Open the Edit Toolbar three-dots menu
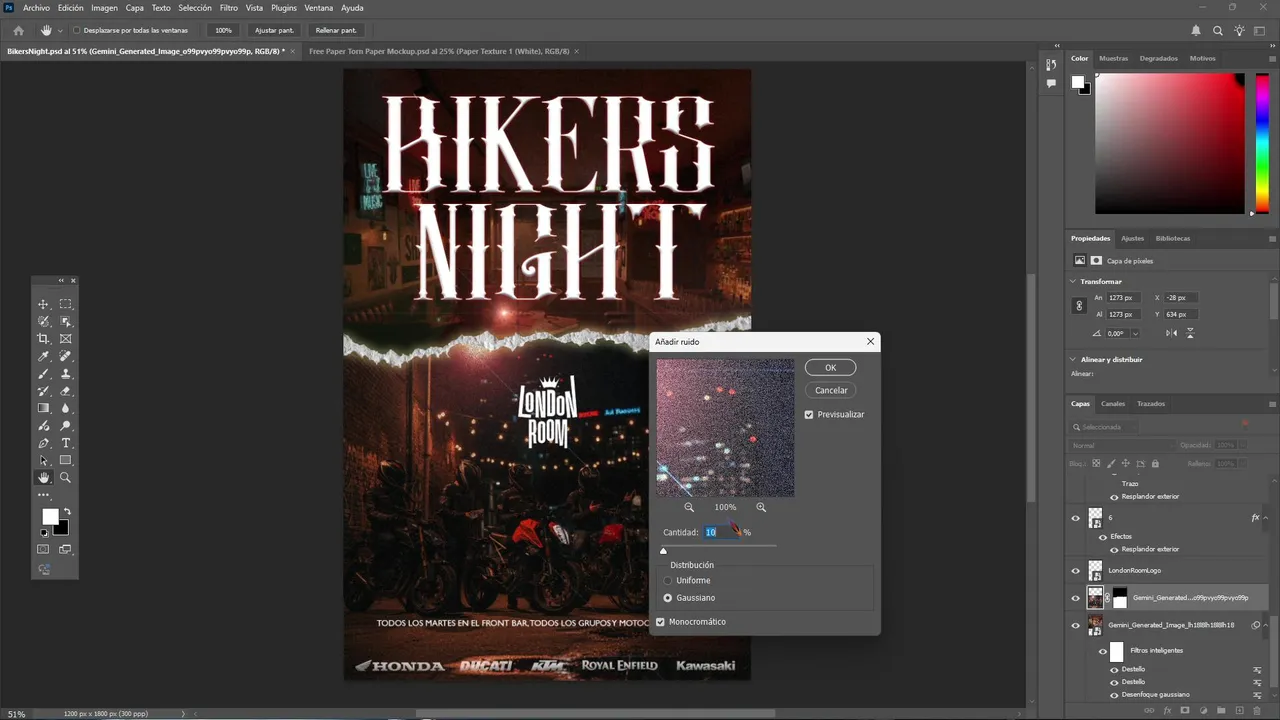Image resolution: width=1280 pixels, height=720 pixels. coord(43,495)
